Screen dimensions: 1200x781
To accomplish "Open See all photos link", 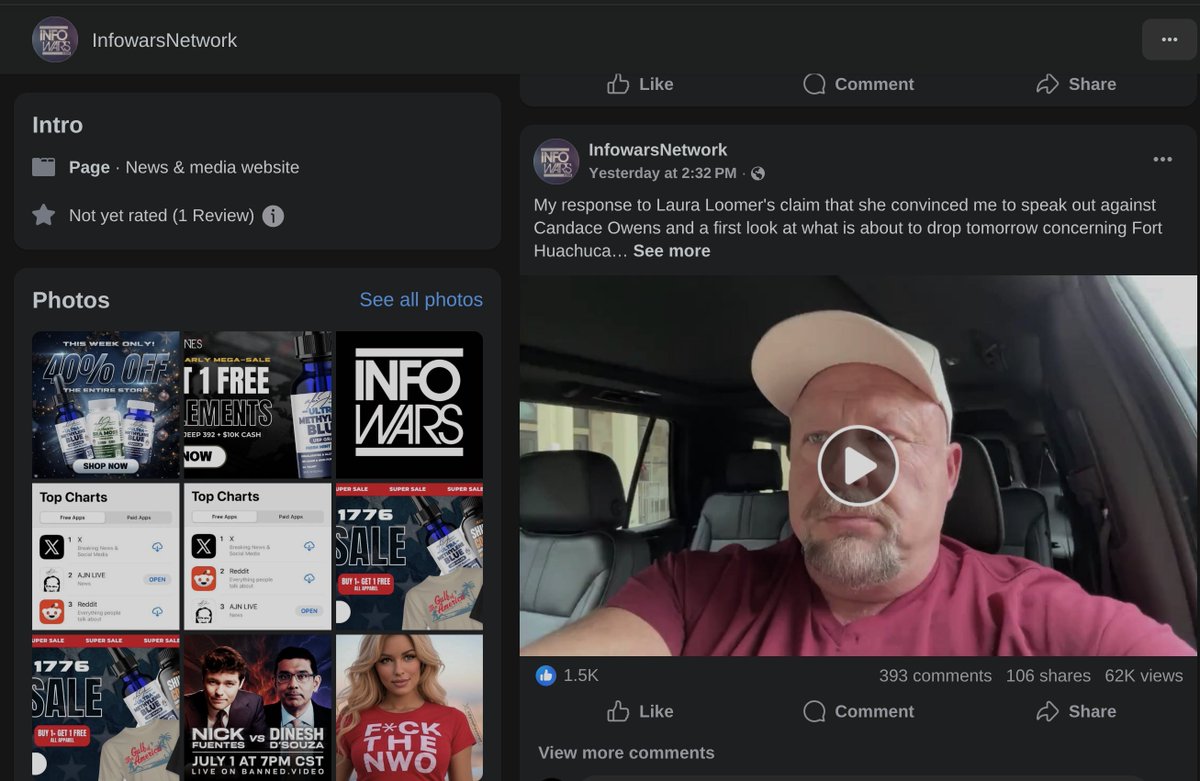I will click(x=421, y=300).
